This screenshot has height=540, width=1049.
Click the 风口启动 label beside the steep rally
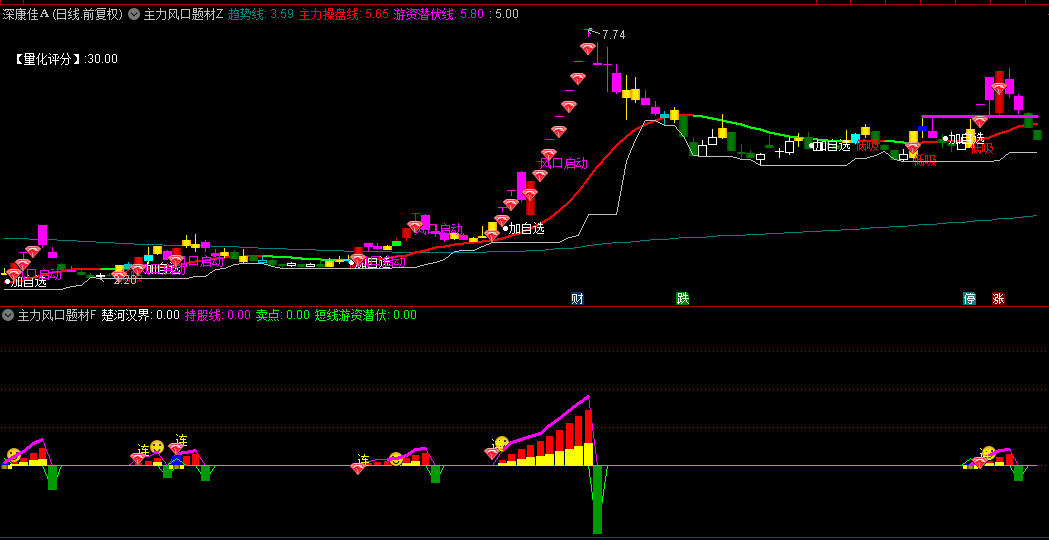tap(563, 163)
